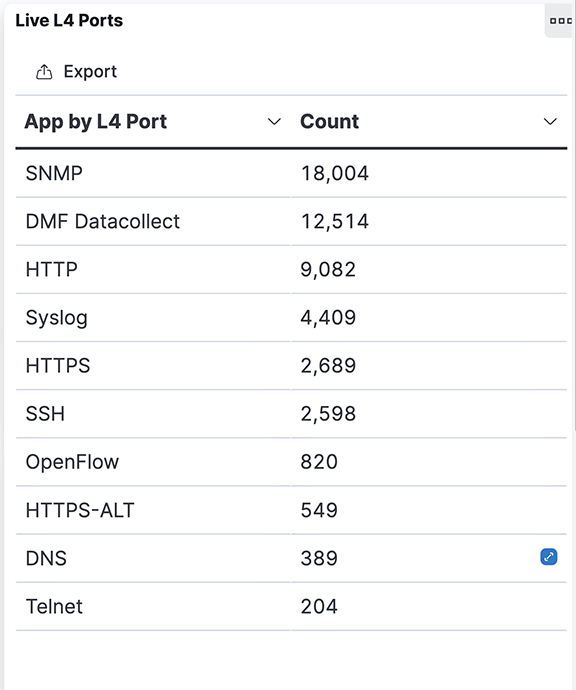Select the SSH row
Viewport: 576px width, 690px height.
point(291,414)
